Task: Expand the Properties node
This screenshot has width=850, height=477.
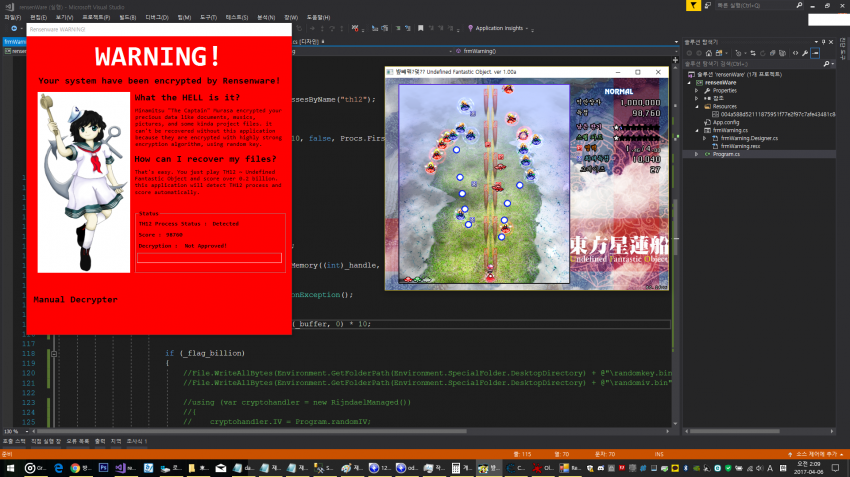Action: pyautogui.click(x=697, y=91)
